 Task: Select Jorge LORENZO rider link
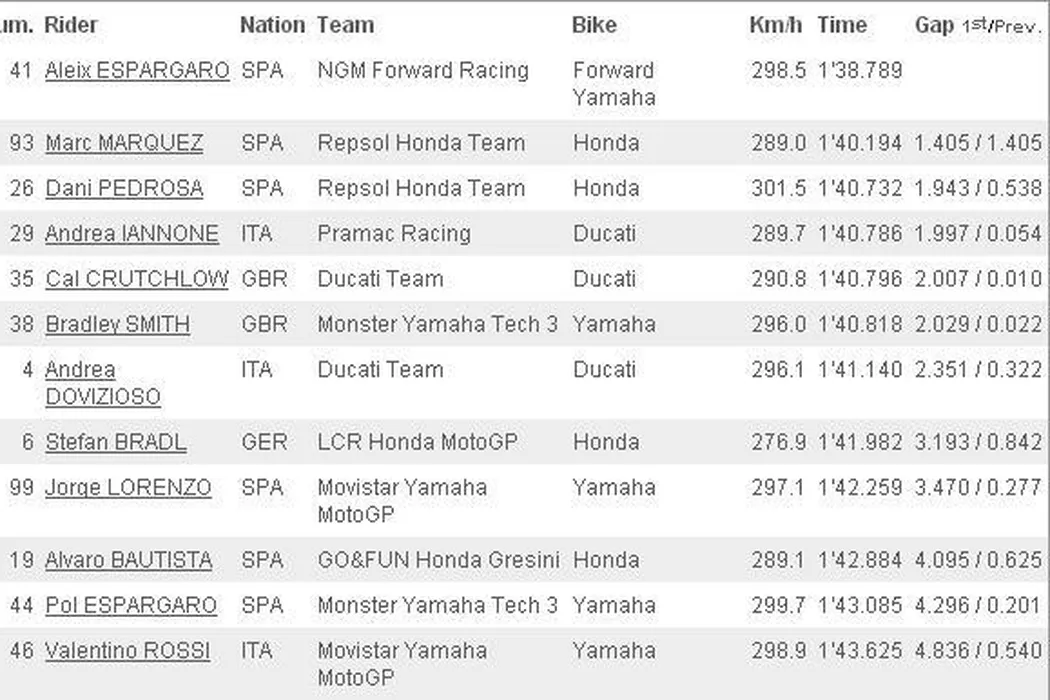point(128,488)
